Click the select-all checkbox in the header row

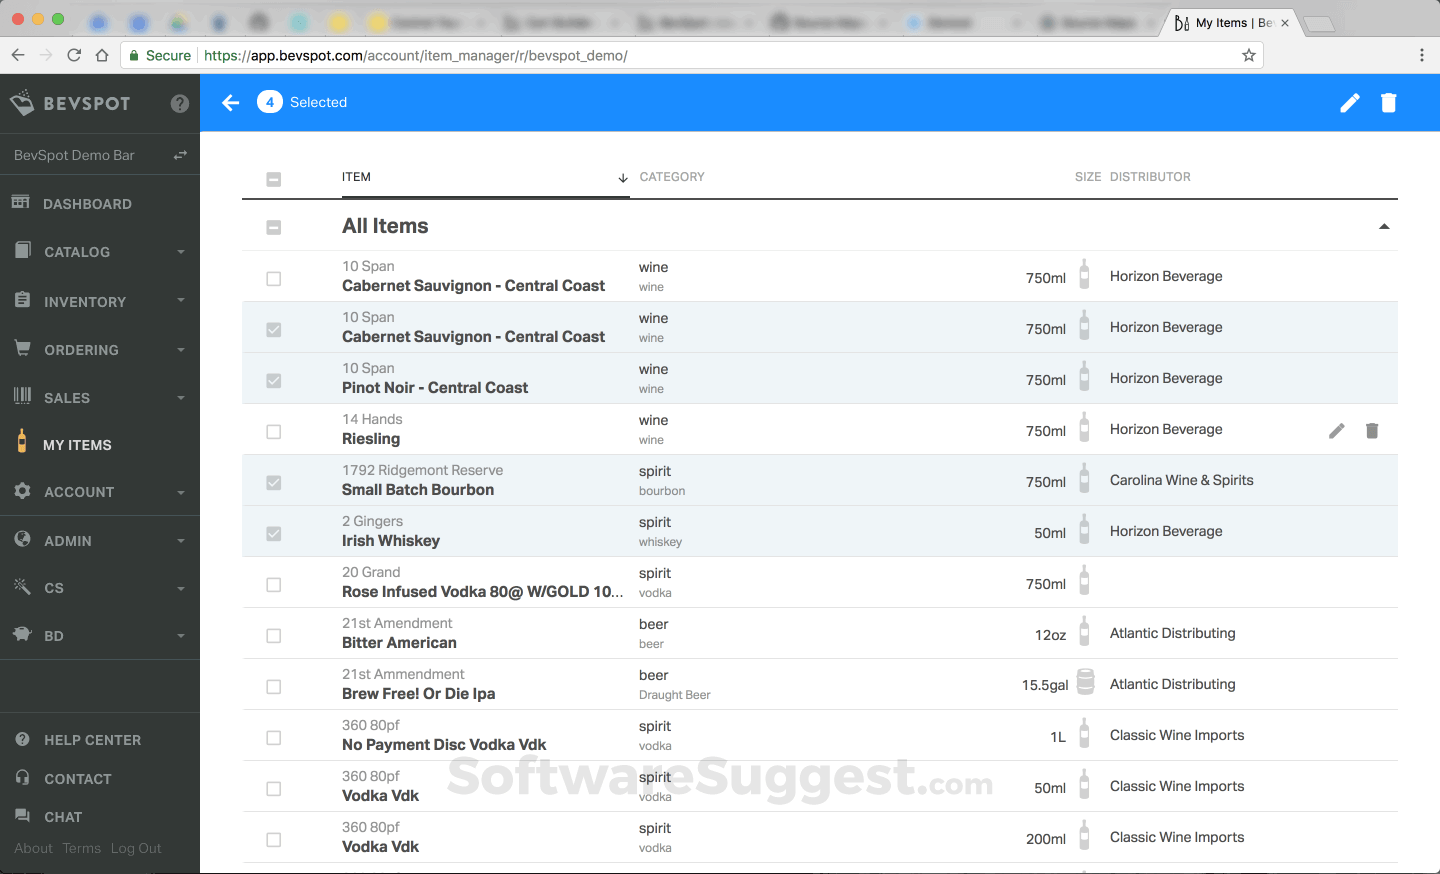[273, 178]
